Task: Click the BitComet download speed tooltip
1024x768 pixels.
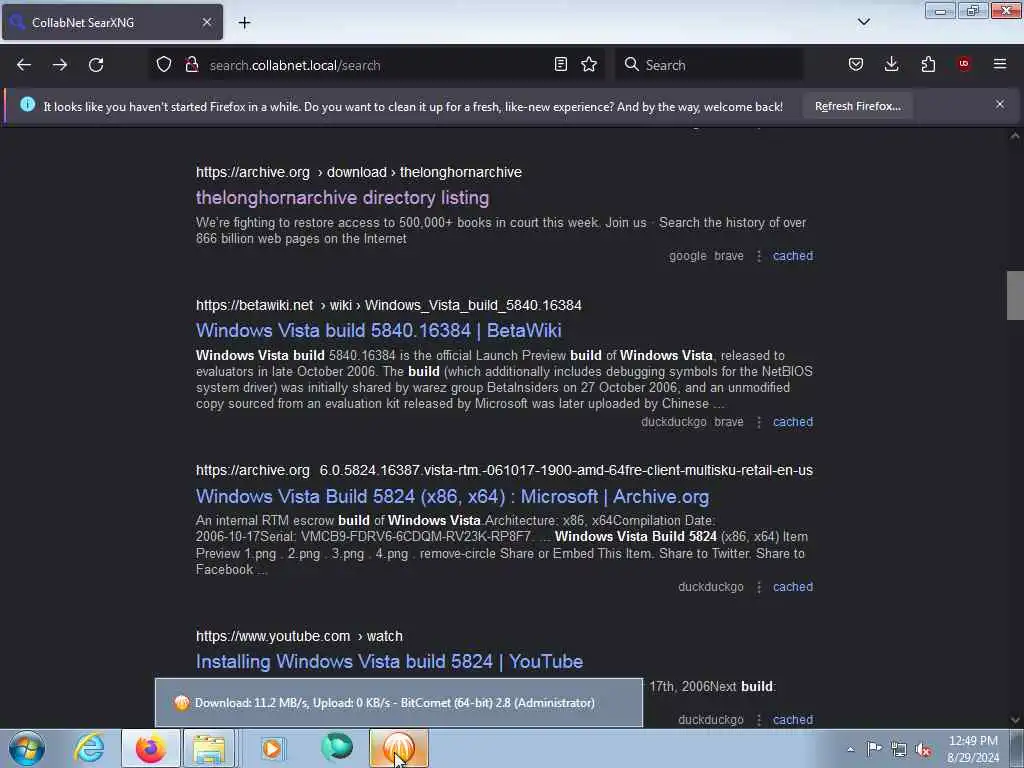Action: point(398,703)
